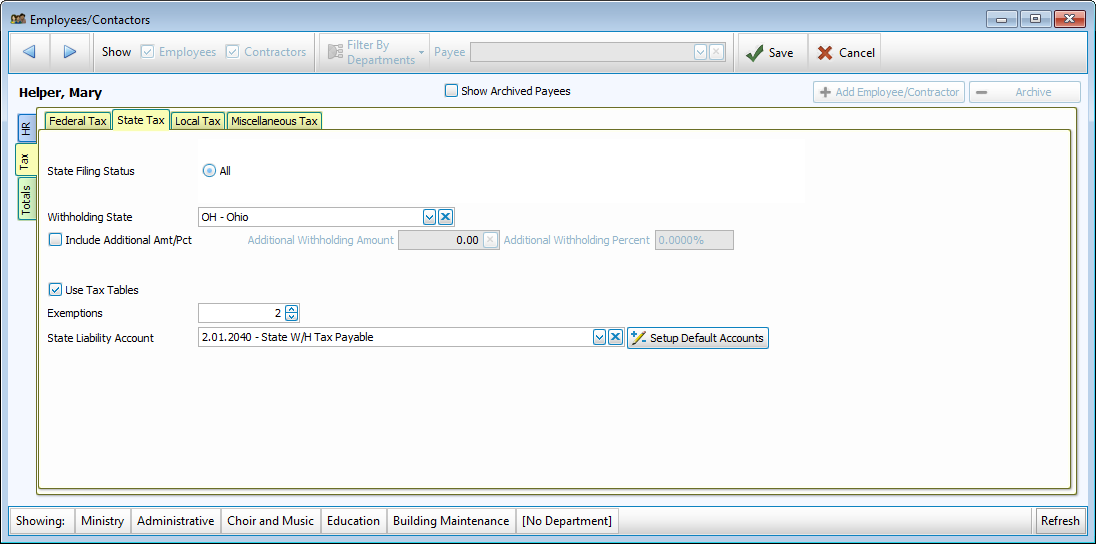The image size is (1096, 544).
Task: Open Setup Default Accounts wizard
Action: tap(698, 338)
